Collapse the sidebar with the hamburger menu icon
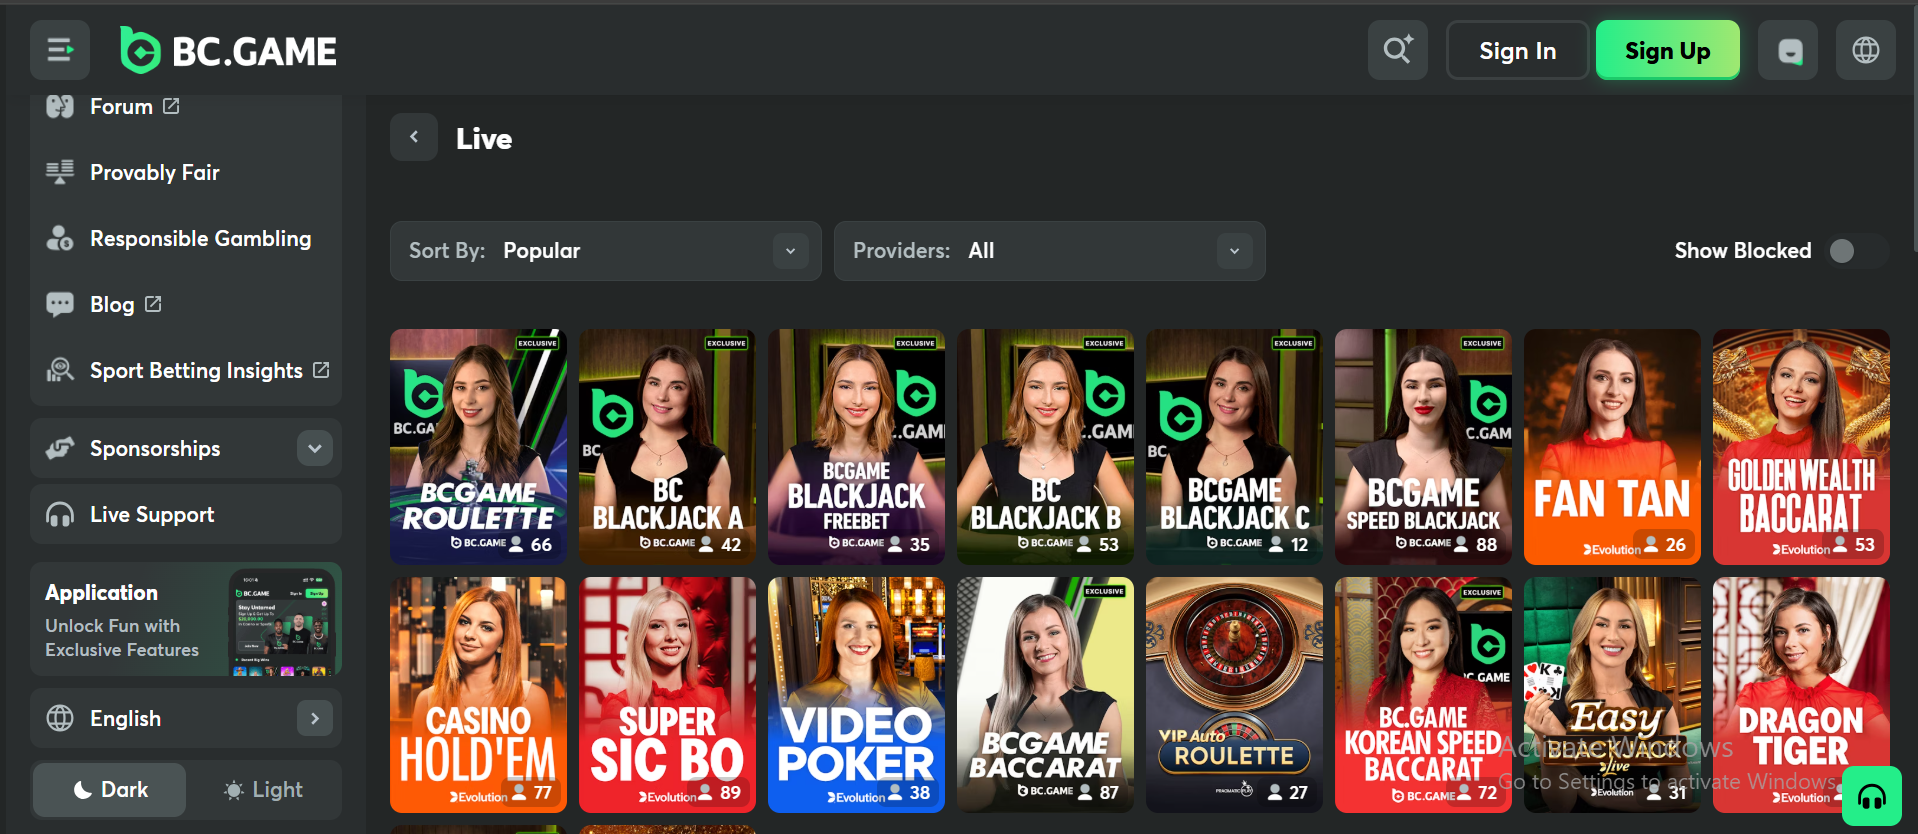The width and height of the screenshot is (1918, 834). click(x=60, y=50)
